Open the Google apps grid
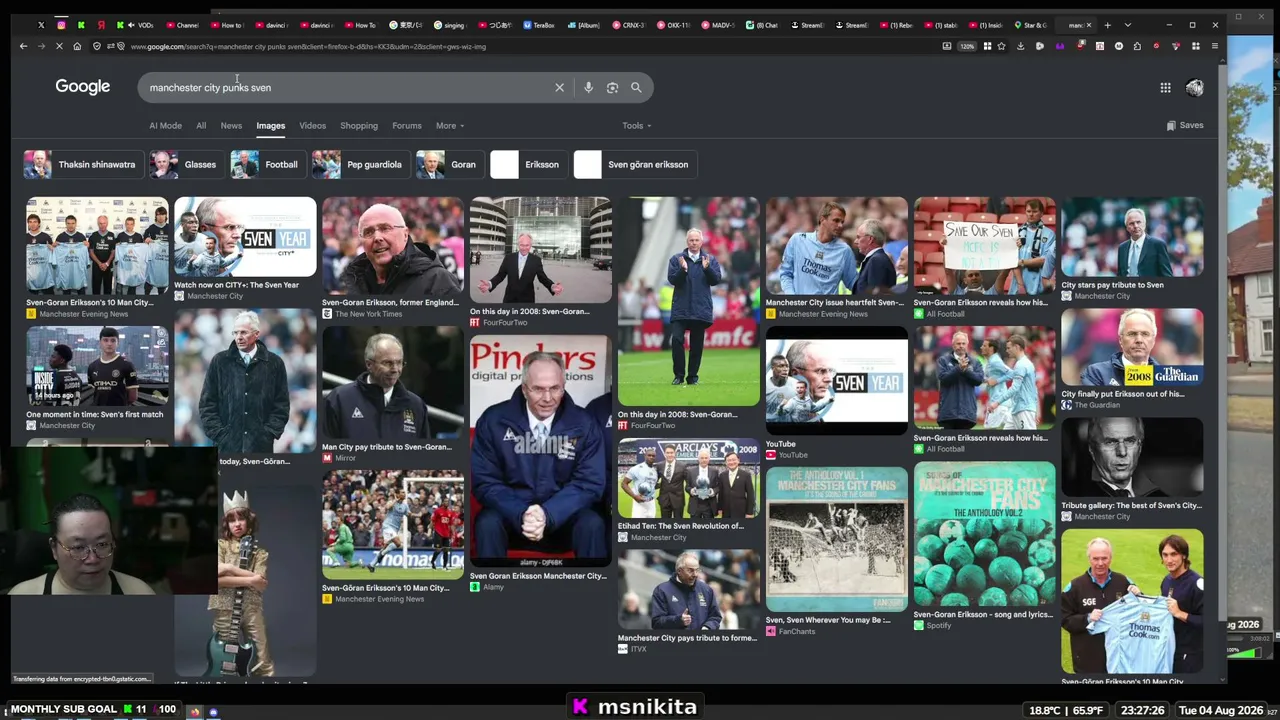 (x=1165, y=88)
